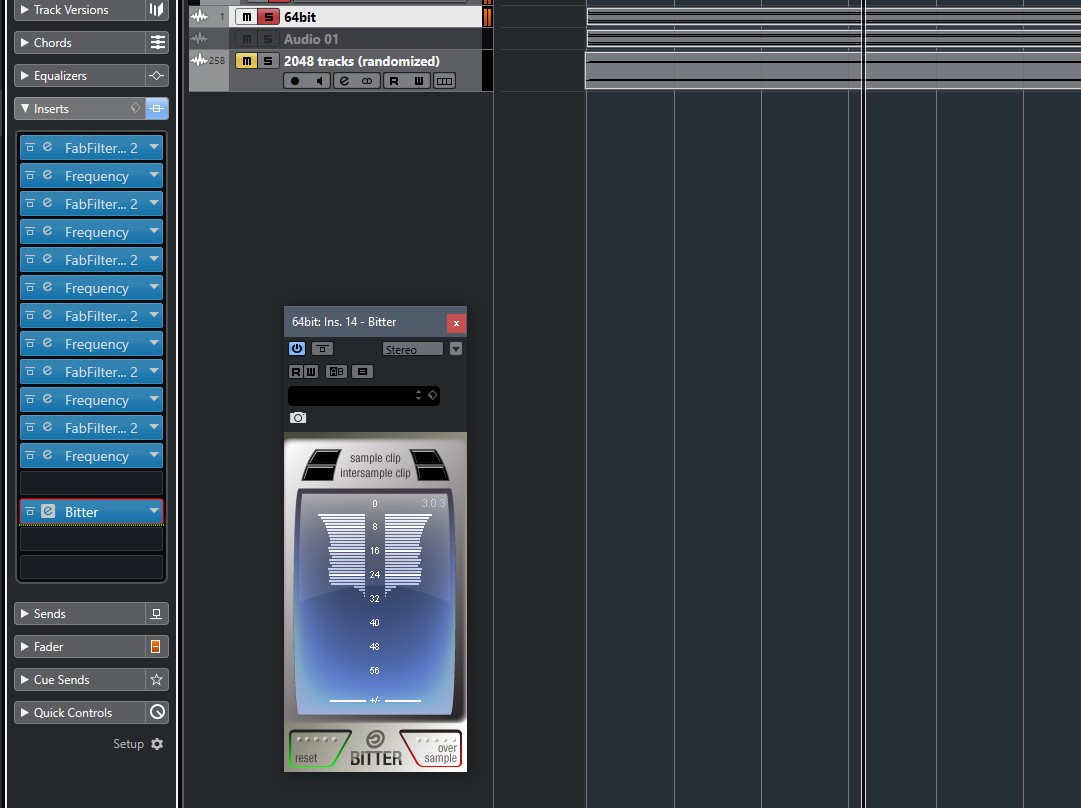Toggle Read automation in the Bitter plugin window
The image size is (1081, 808).
coord(296,372)
